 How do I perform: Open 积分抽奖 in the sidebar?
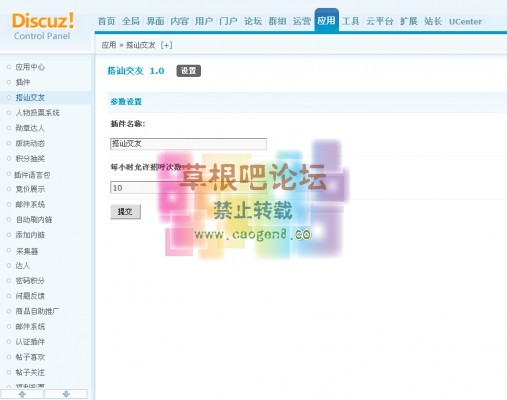click(x=30, y=159)
